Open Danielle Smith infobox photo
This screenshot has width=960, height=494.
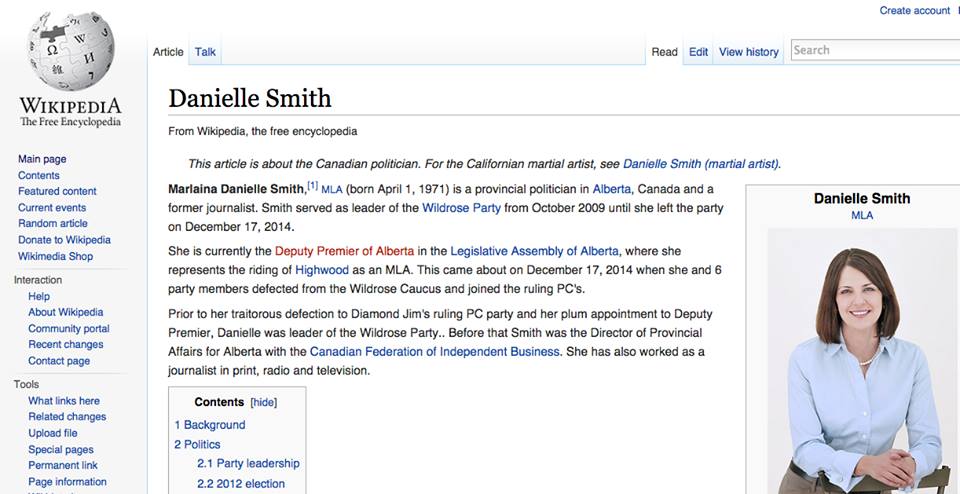click(x=862, y=361)
